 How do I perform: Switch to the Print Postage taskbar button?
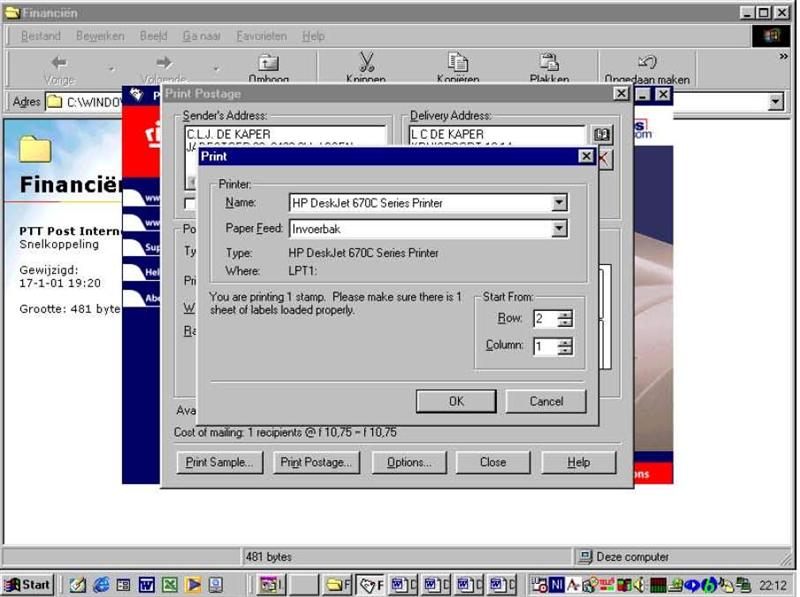(371, 585)
